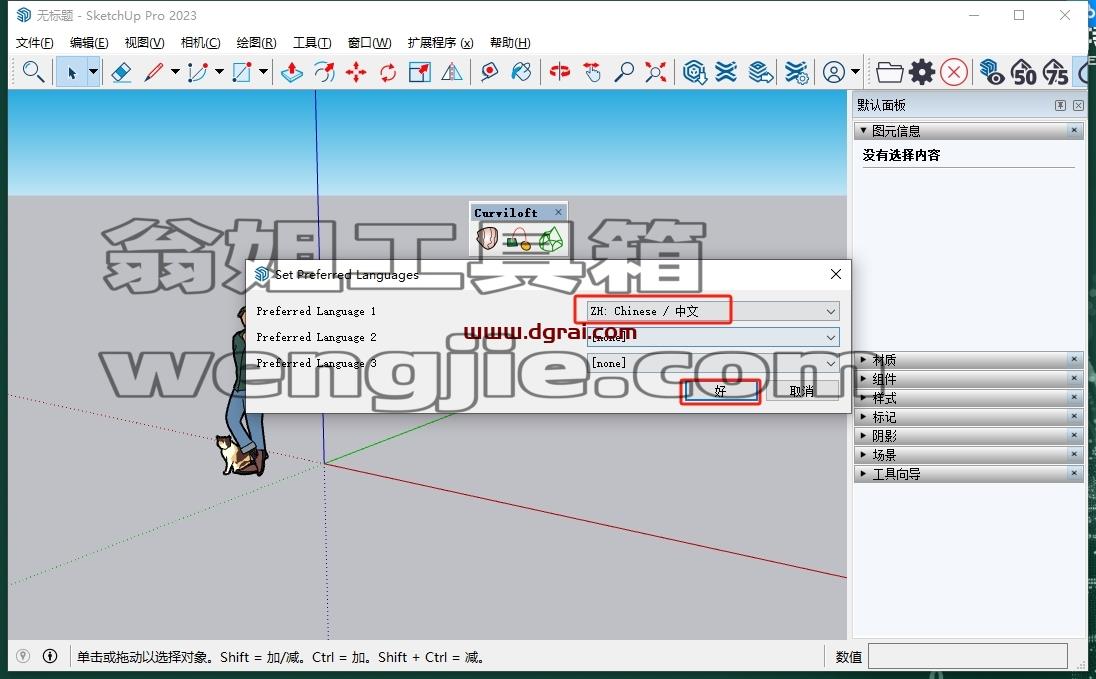Open the 文件(F) menu
Viewport: 1096px width, 679px height.
pyautogui.click(x=34, y=43)
